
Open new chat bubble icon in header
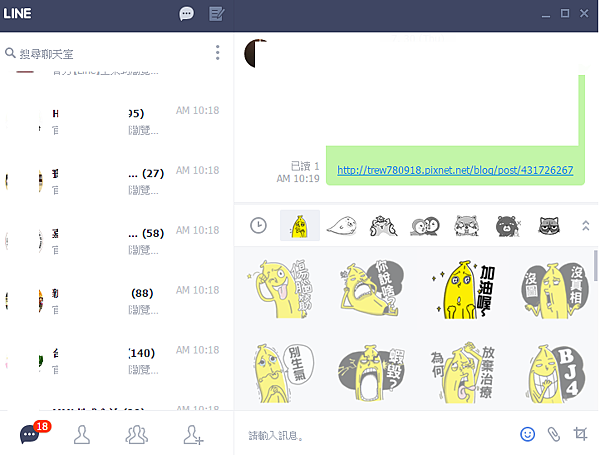[186, 14]
